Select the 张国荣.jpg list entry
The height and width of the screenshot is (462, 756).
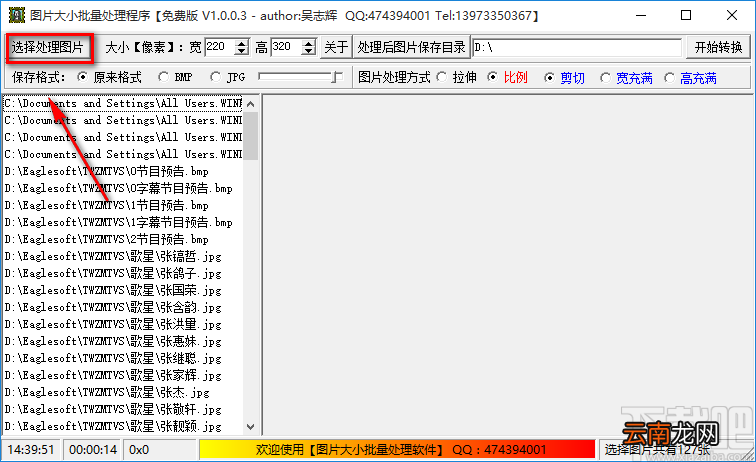[x=123, y=290]
